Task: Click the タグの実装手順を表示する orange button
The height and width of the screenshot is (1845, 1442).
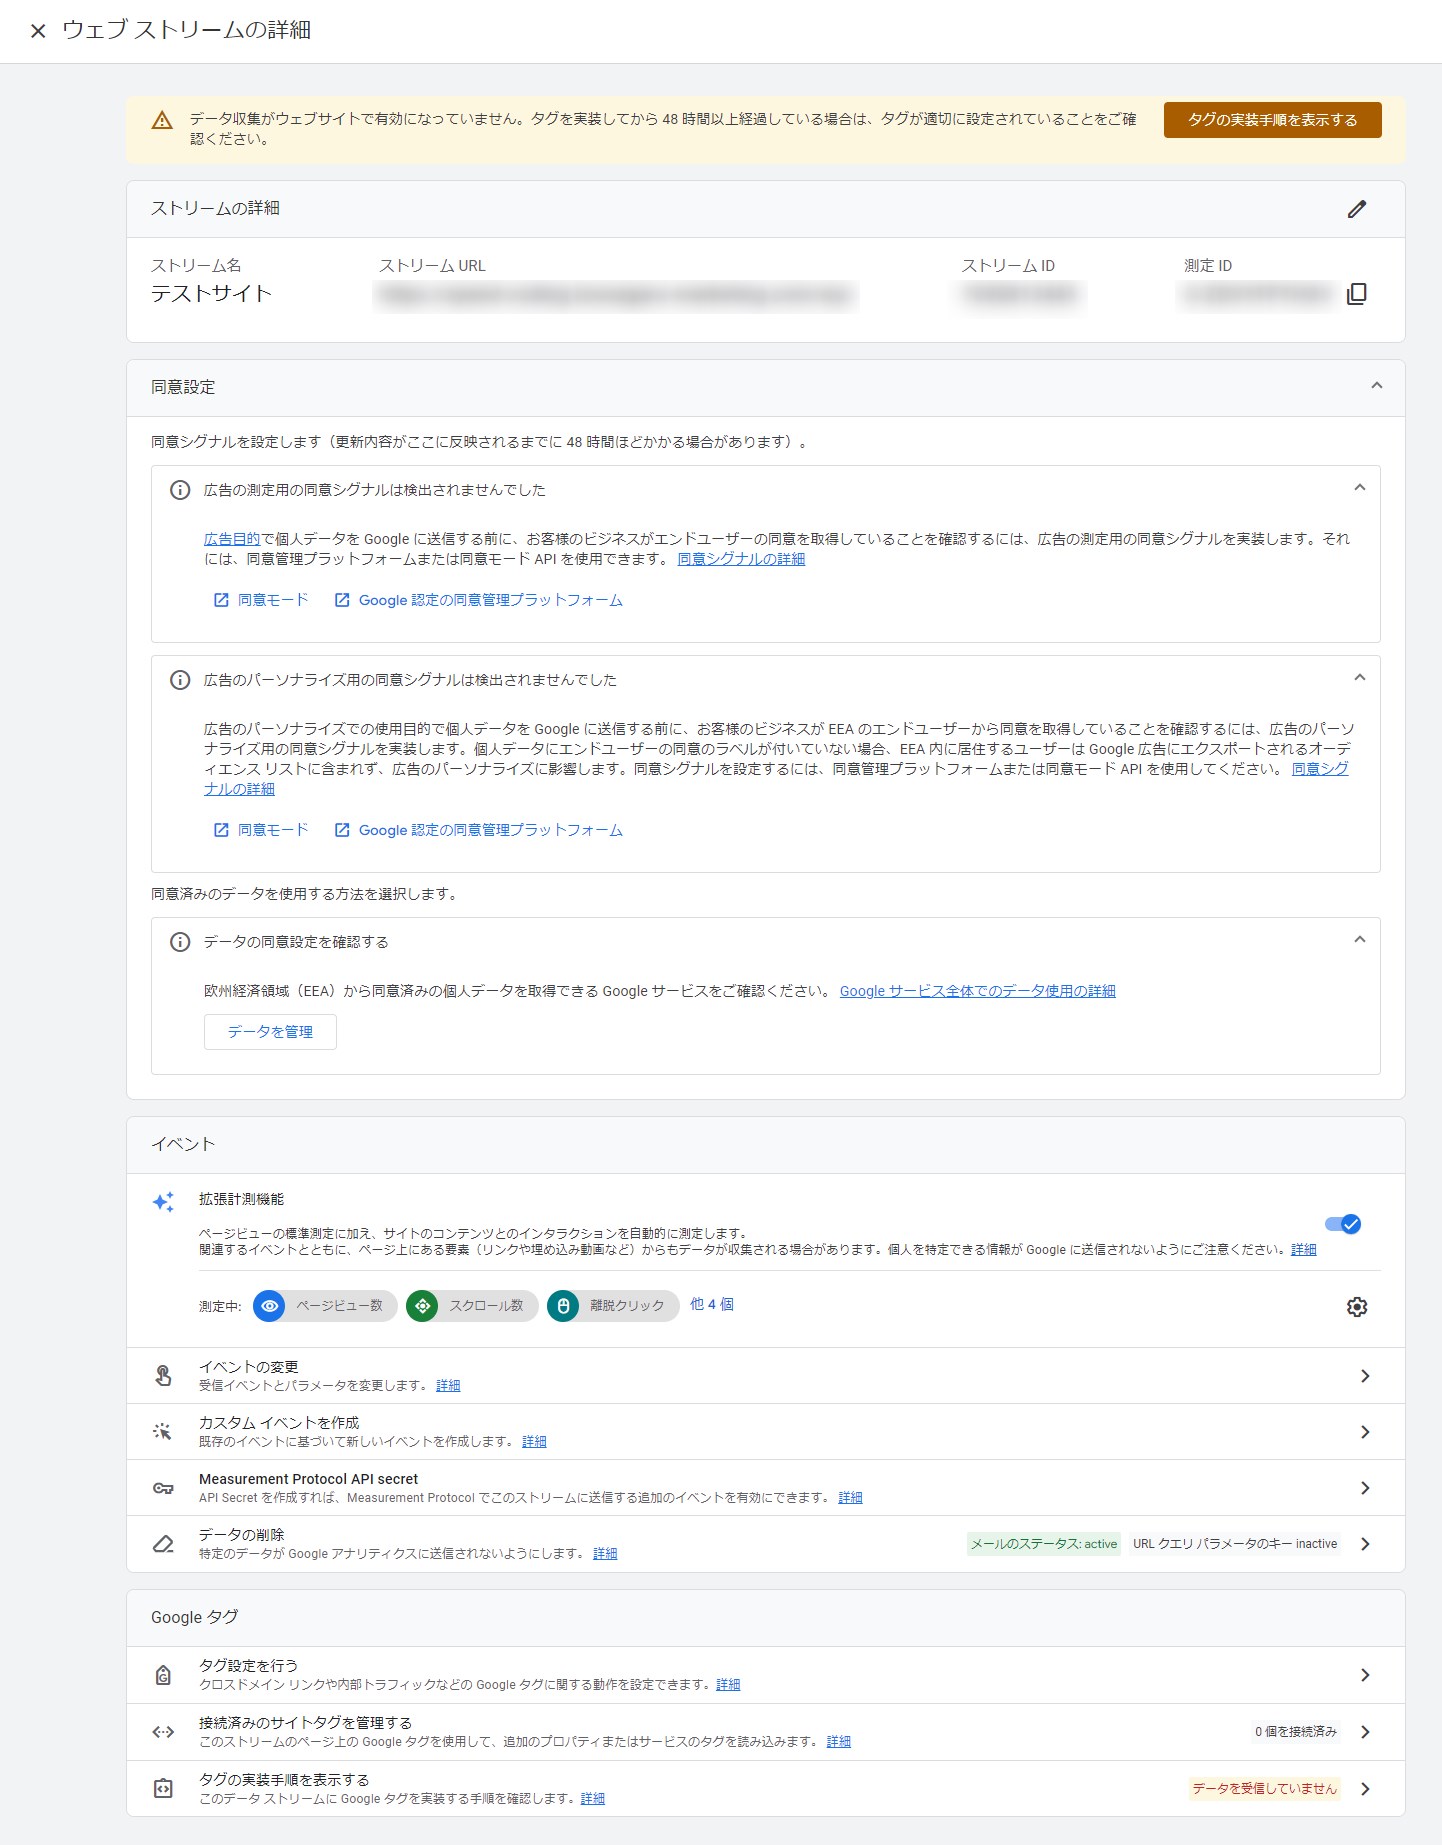Action: pos(1272,120)
